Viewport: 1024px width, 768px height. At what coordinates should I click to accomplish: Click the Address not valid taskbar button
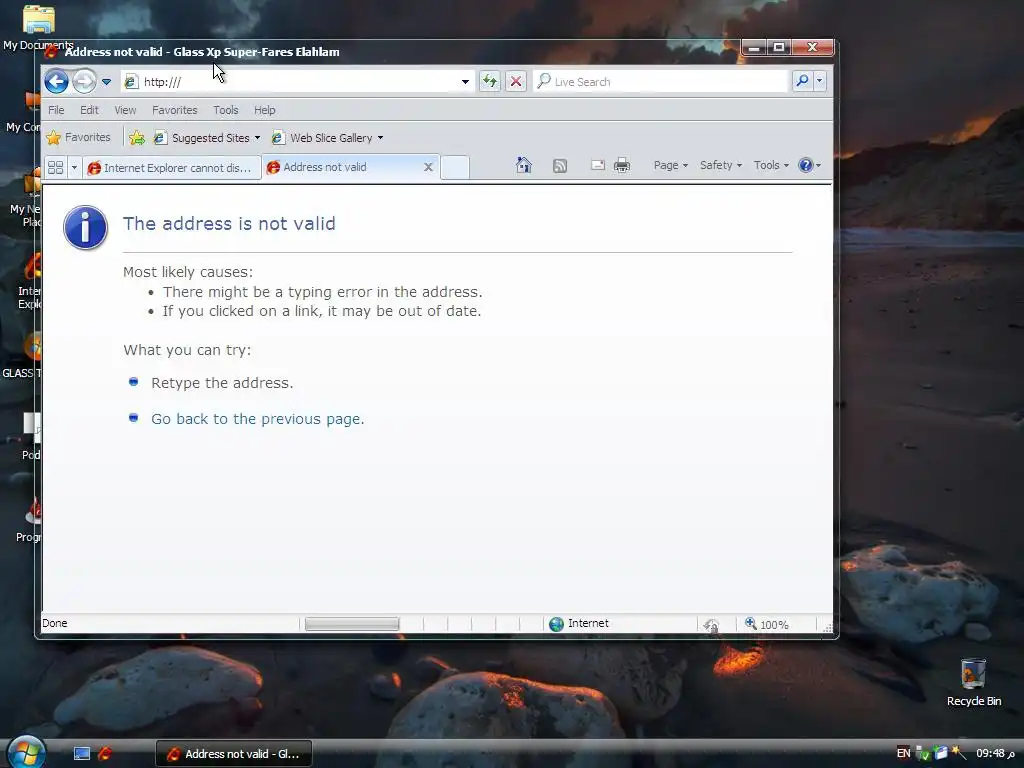(234, 754)
